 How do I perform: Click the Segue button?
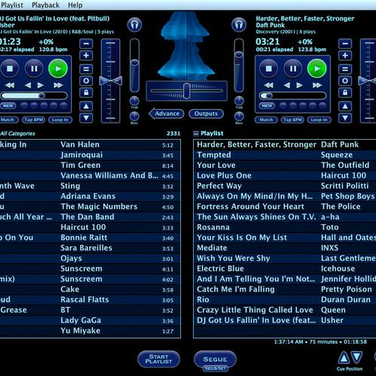[x=215, y=359]
